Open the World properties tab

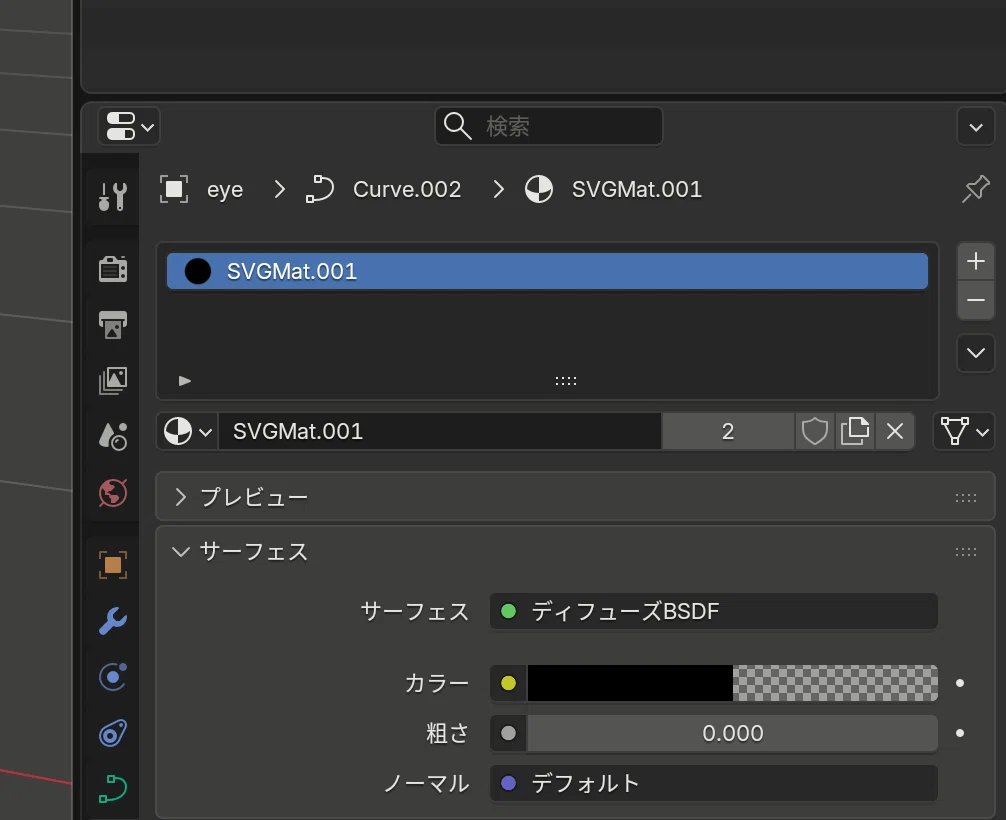pos(113,493)
